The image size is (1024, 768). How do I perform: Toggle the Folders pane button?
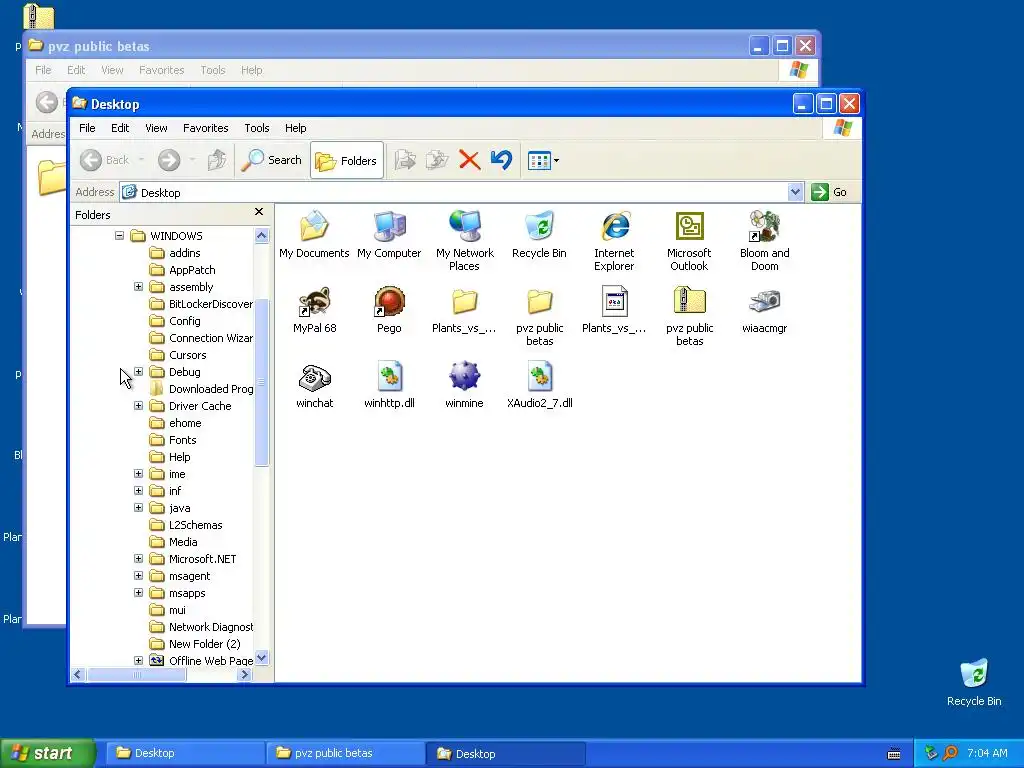coord(346,160)
